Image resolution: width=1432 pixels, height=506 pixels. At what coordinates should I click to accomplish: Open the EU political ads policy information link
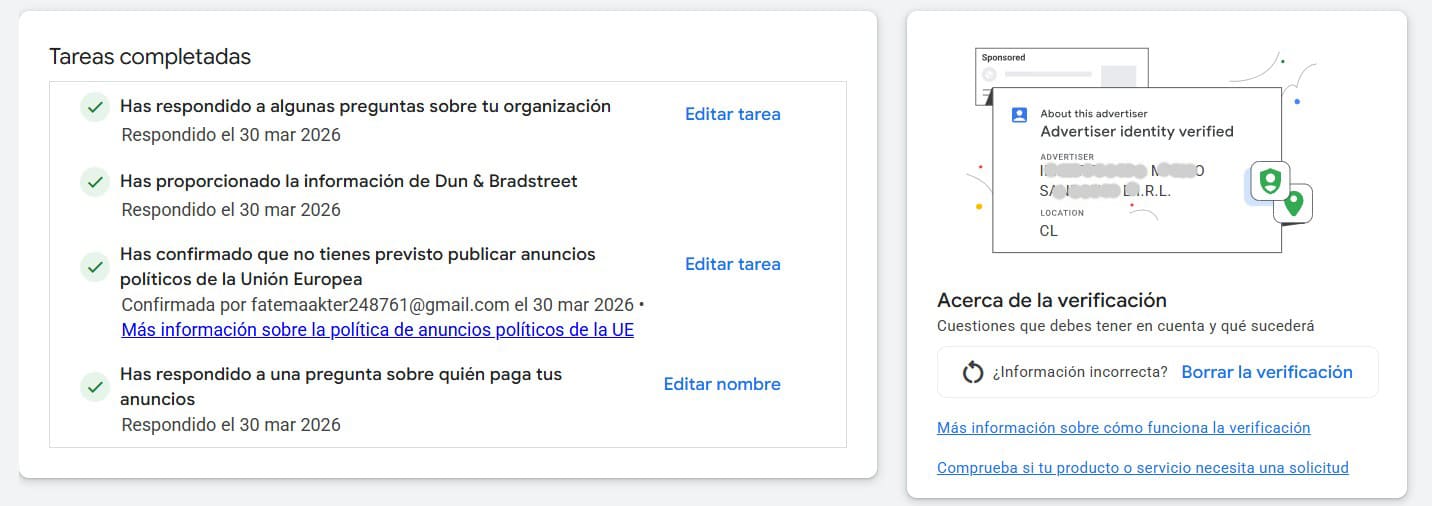click(x=377, y=330)
